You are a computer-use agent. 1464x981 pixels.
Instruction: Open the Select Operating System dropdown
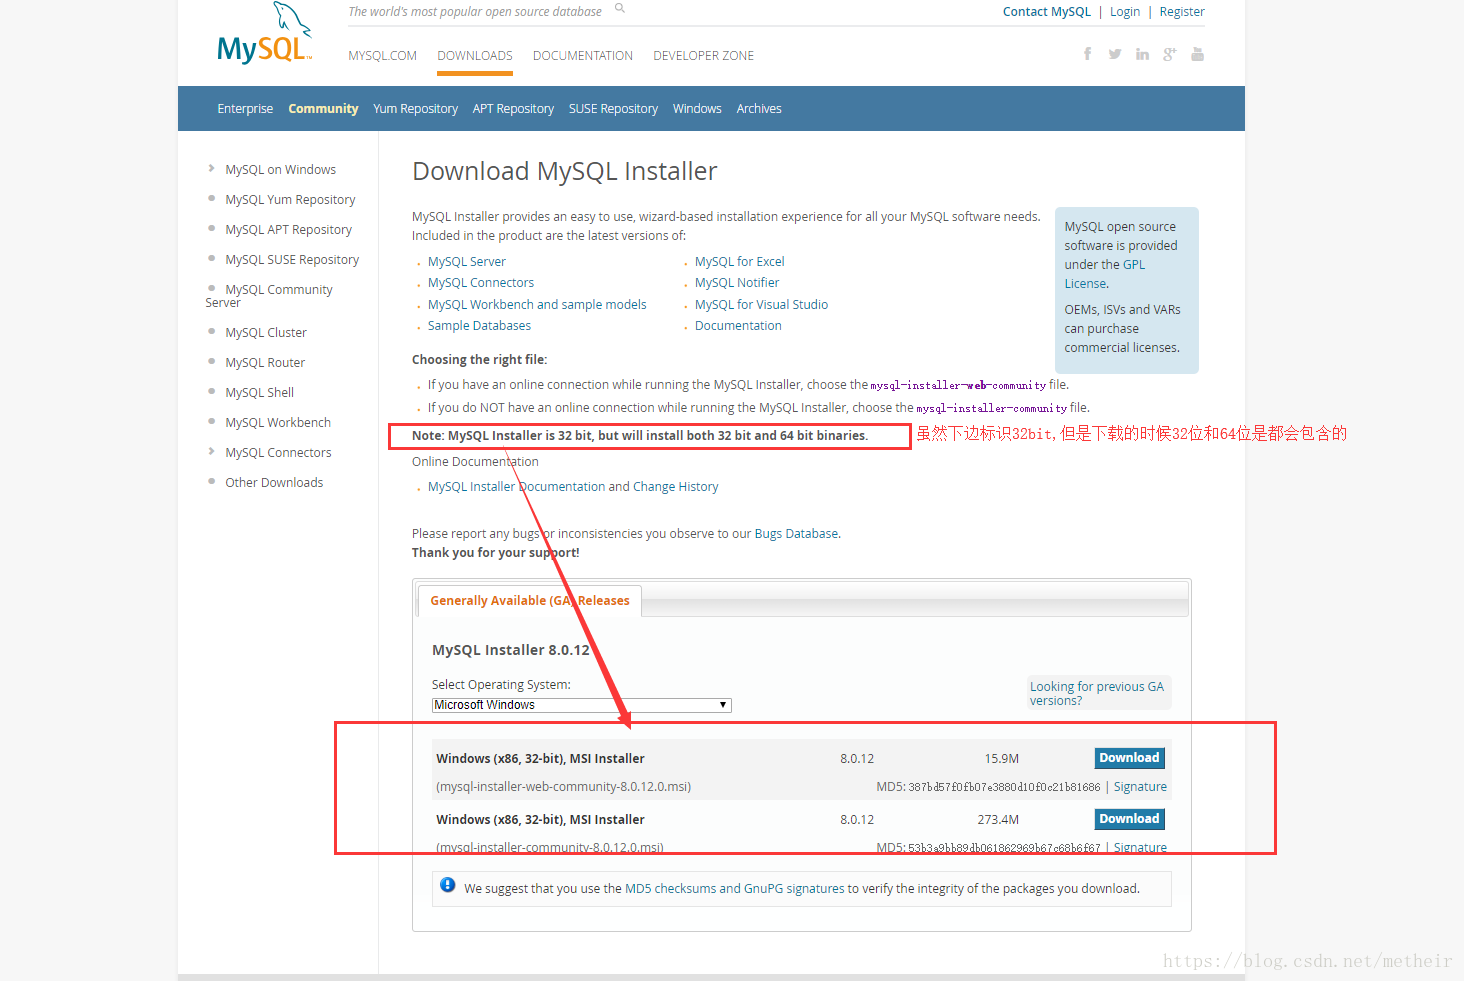582,705
